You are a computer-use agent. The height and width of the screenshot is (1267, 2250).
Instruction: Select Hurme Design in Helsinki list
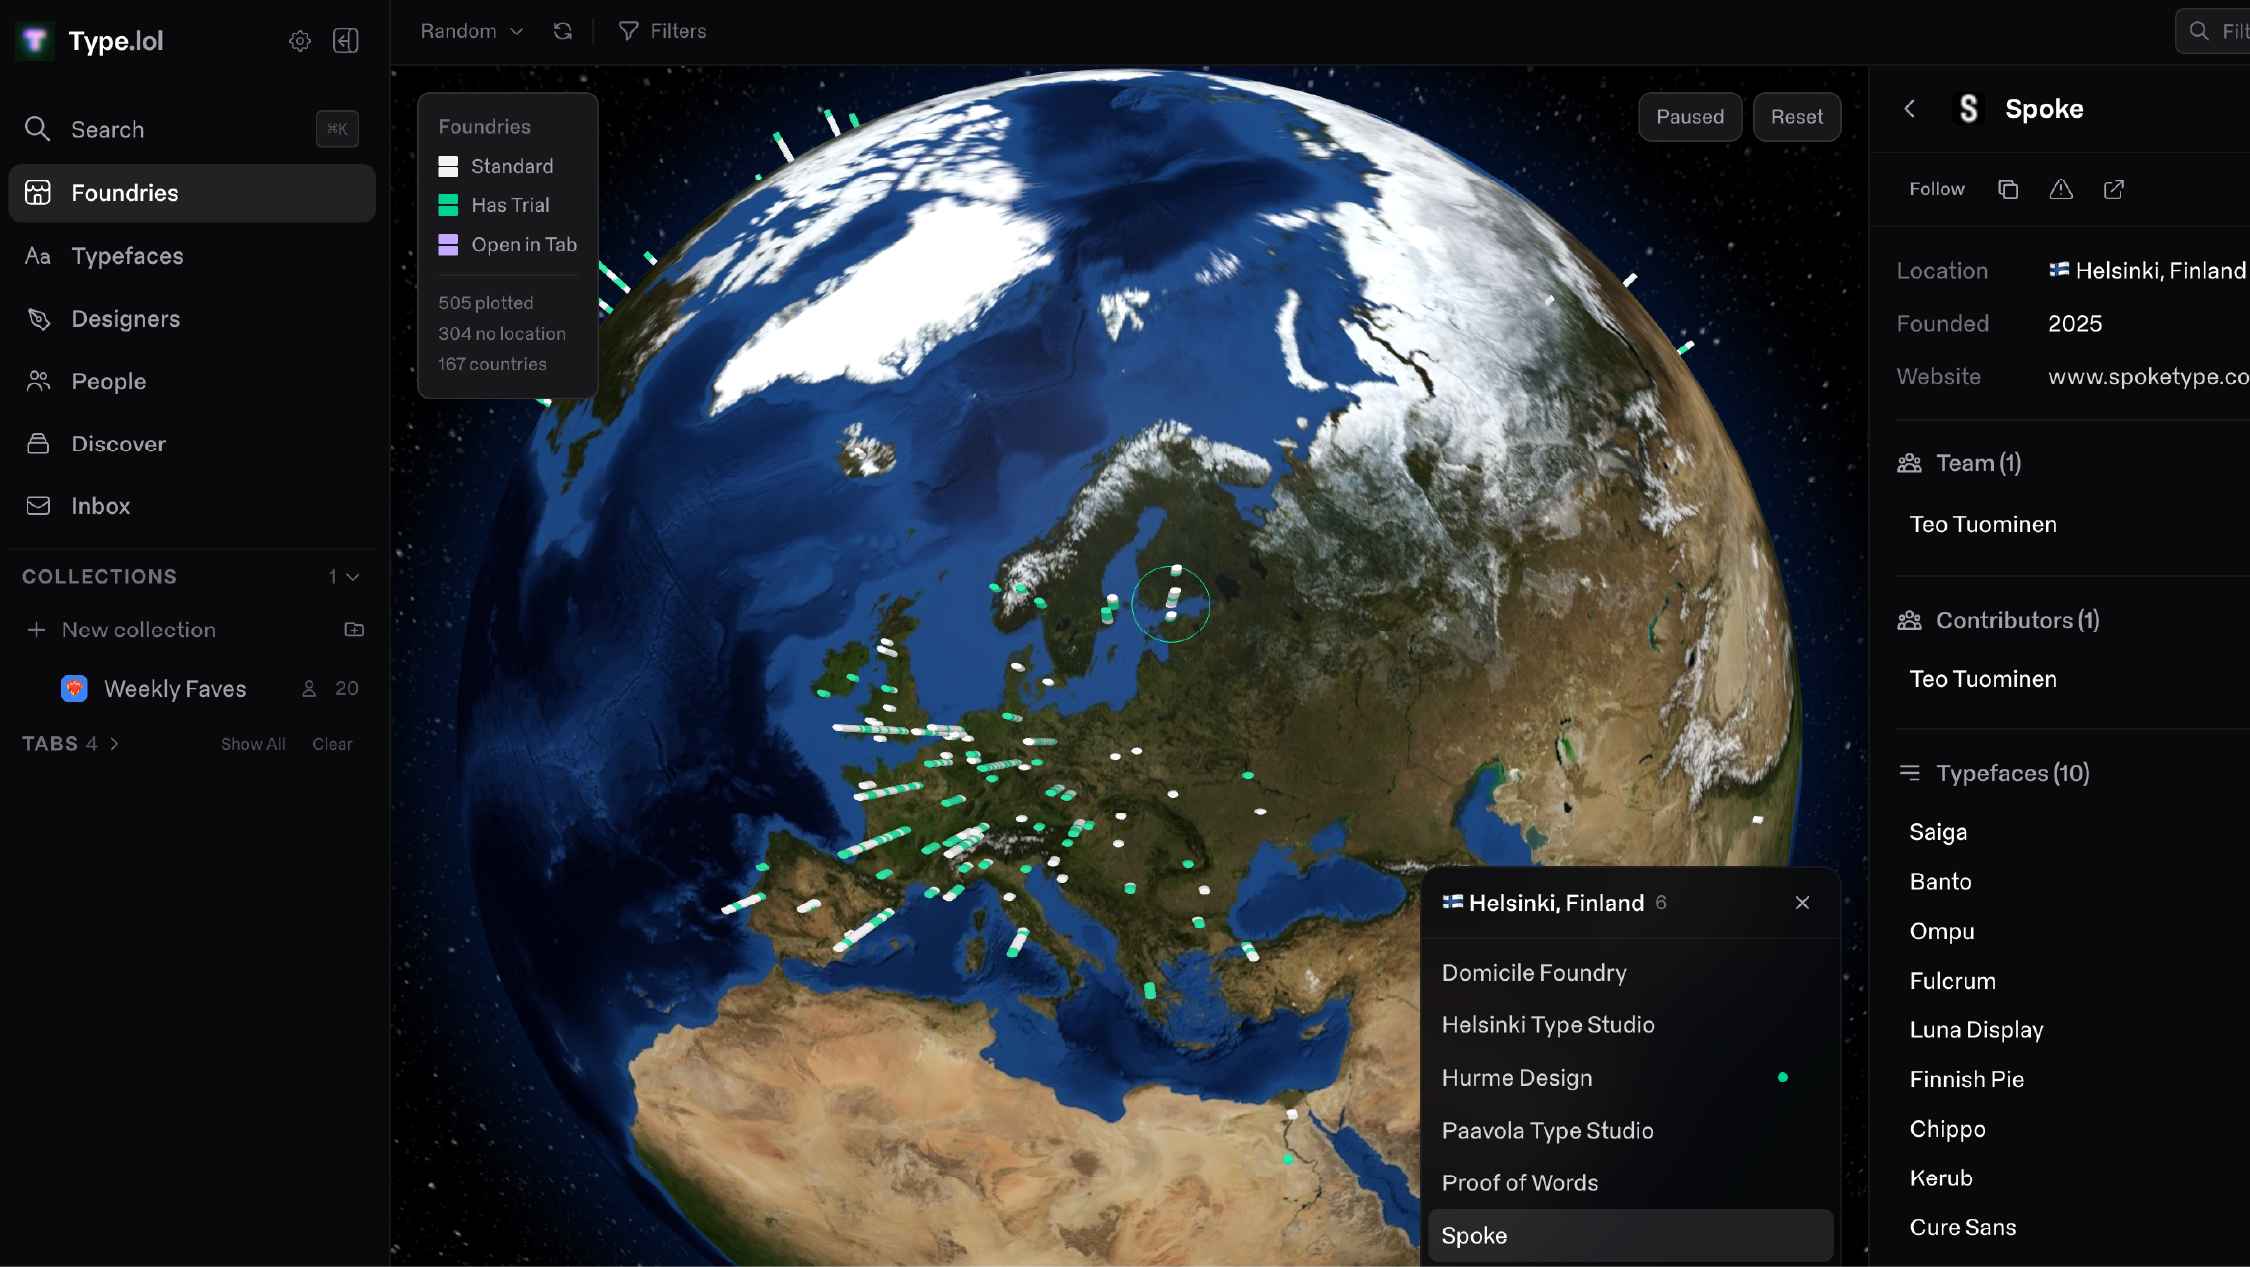1516,1078
